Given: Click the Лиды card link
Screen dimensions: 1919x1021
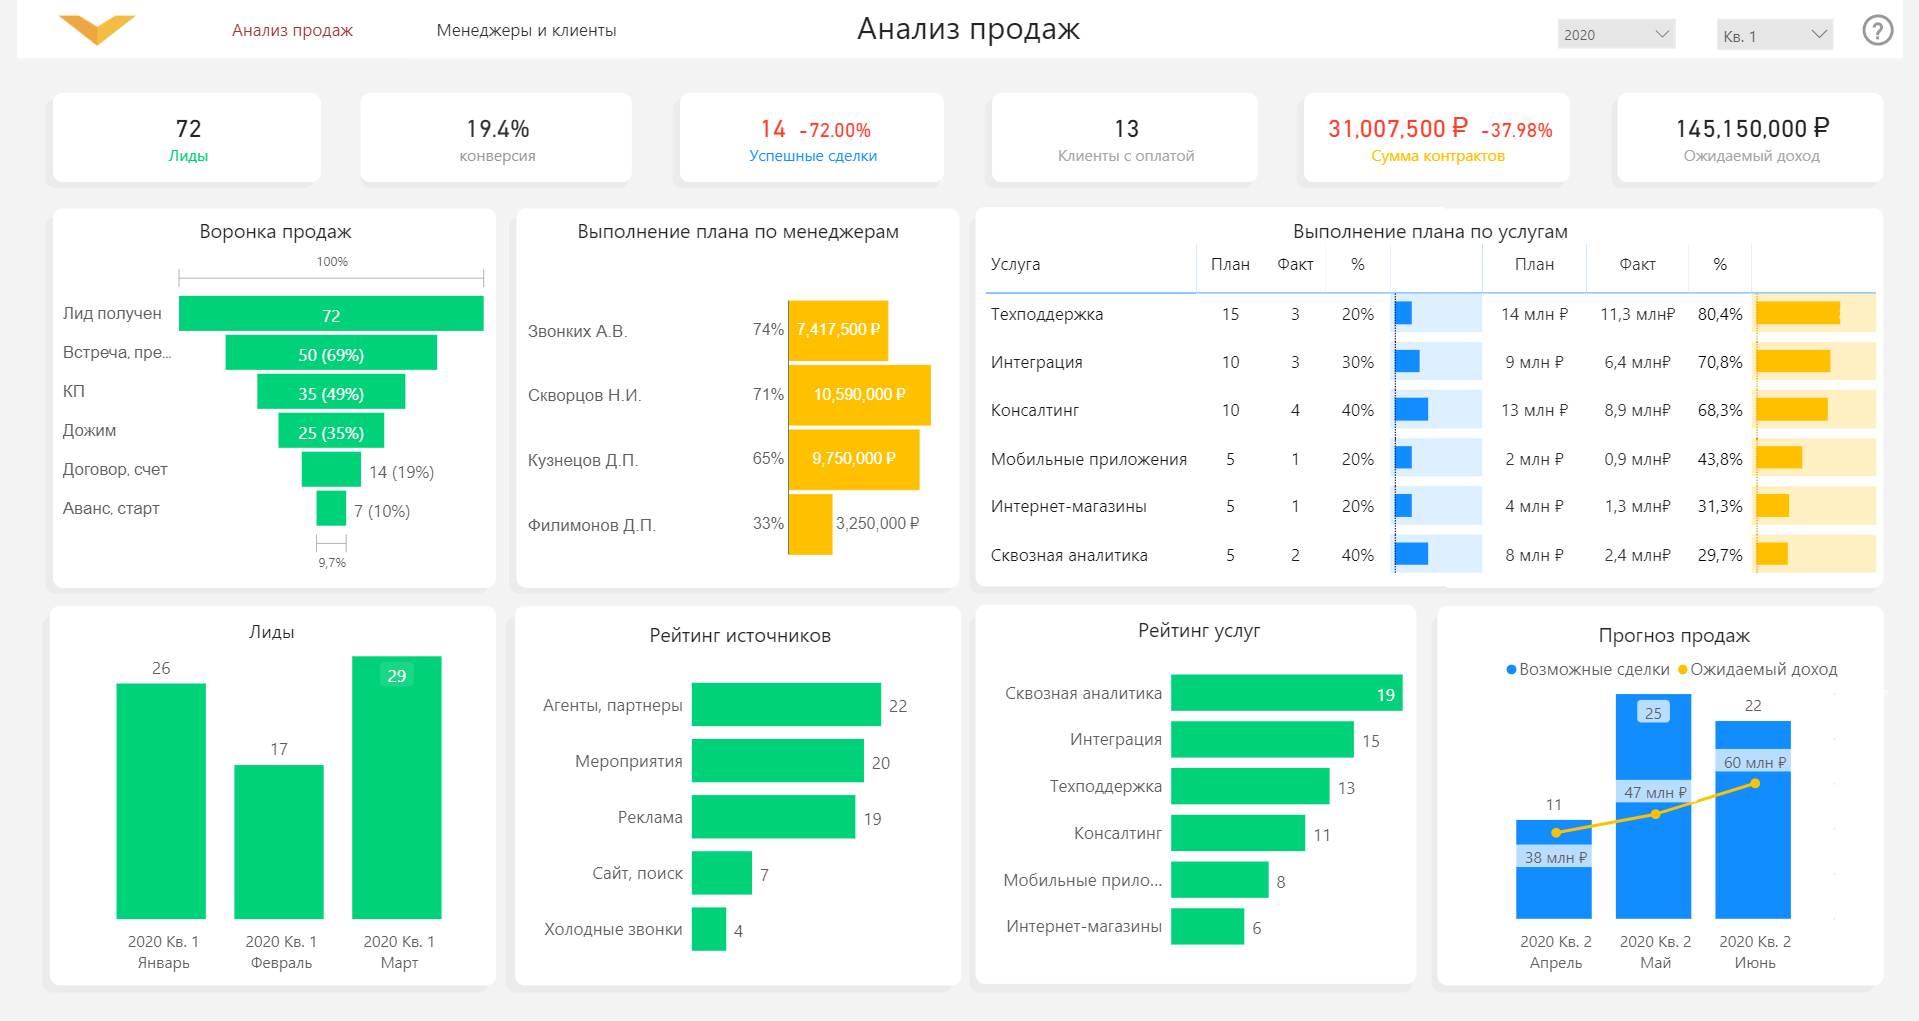Looking at the screenshot, I should (x=188, y=156).
